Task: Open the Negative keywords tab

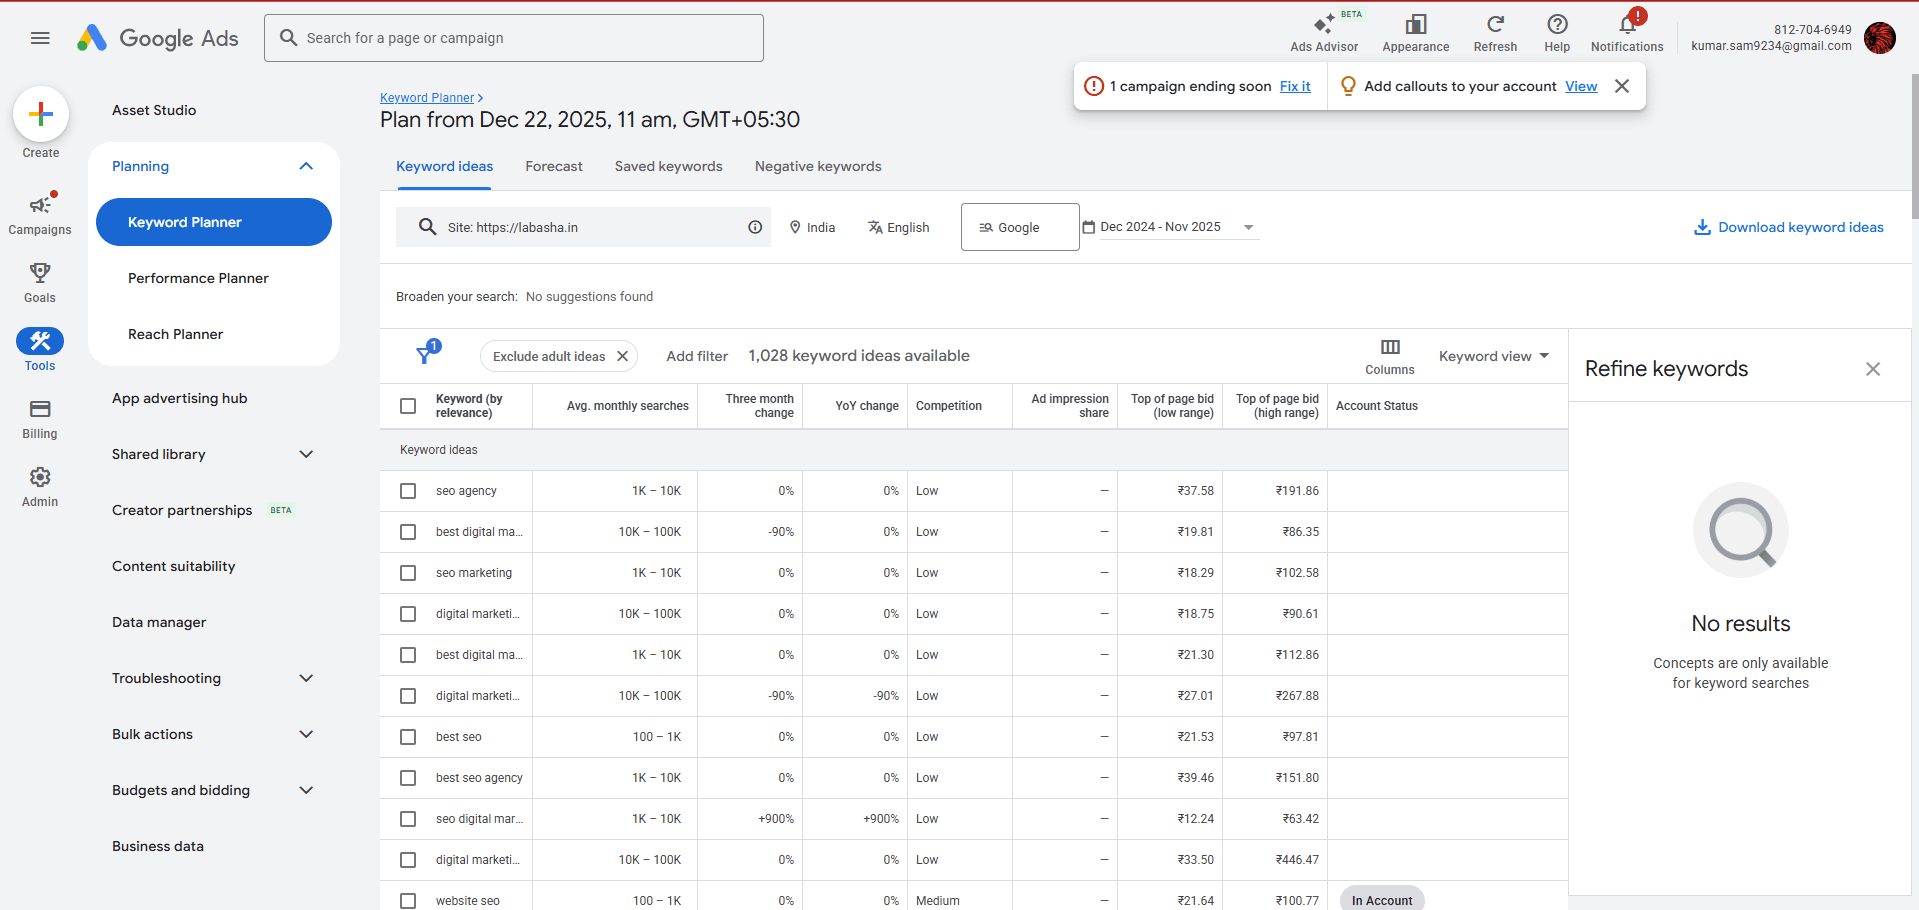Action: click(817, 166)
